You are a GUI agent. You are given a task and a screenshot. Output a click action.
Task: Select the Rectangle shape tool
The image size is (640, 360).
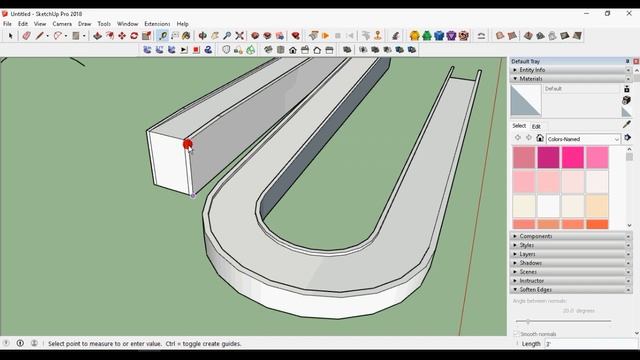click(76, 36)
